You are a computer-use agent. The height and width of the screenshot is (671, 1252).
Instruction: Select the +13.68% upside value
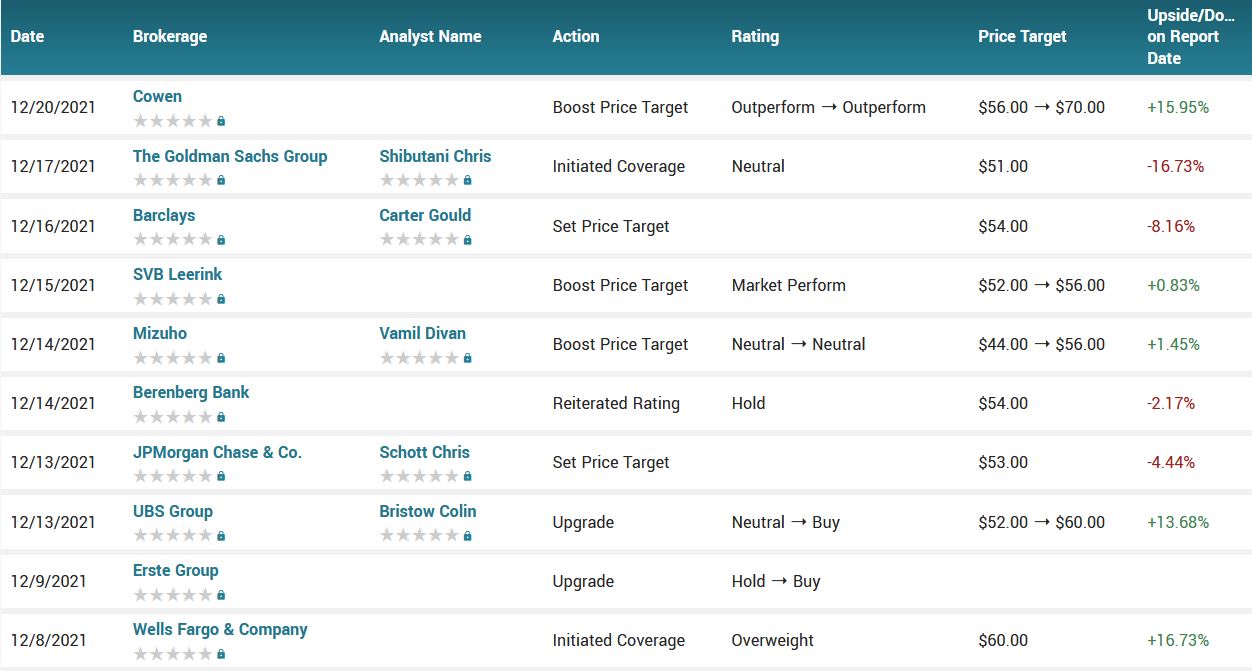pyautogui.click(x=1178, y=522)
